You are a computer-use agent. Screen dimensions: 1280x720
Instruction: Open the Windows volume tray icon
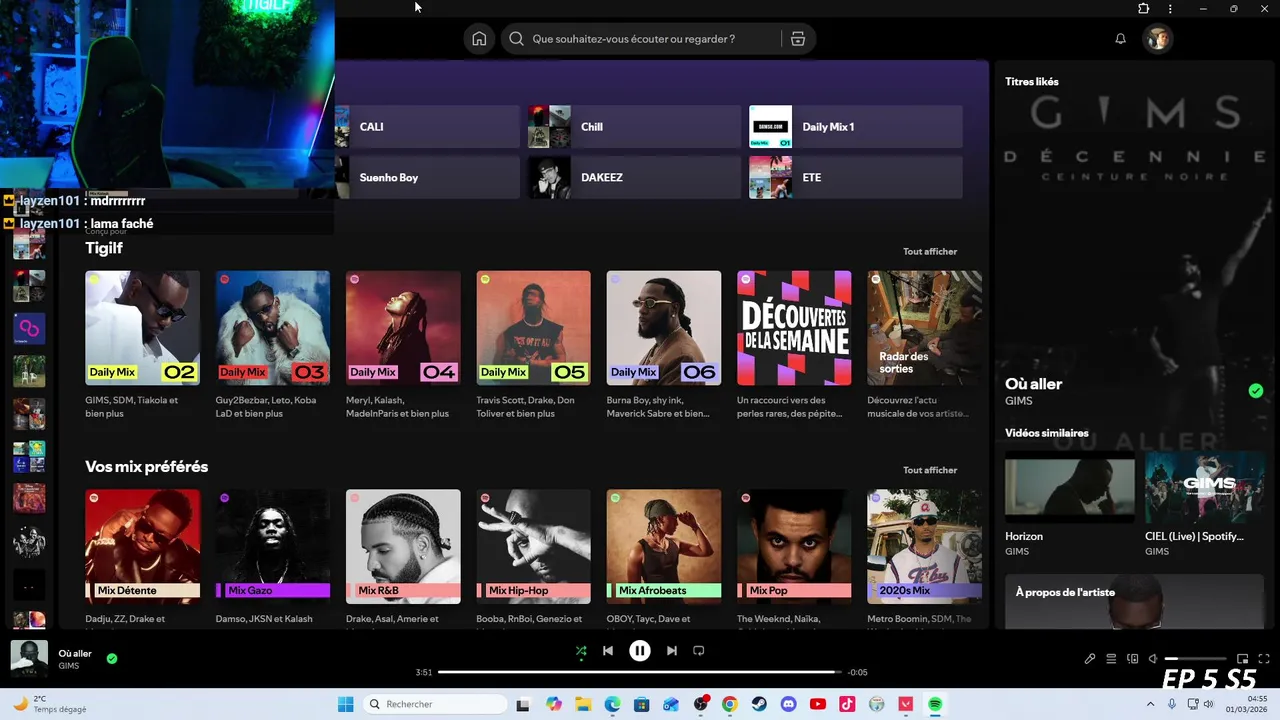coord(1208,704)
